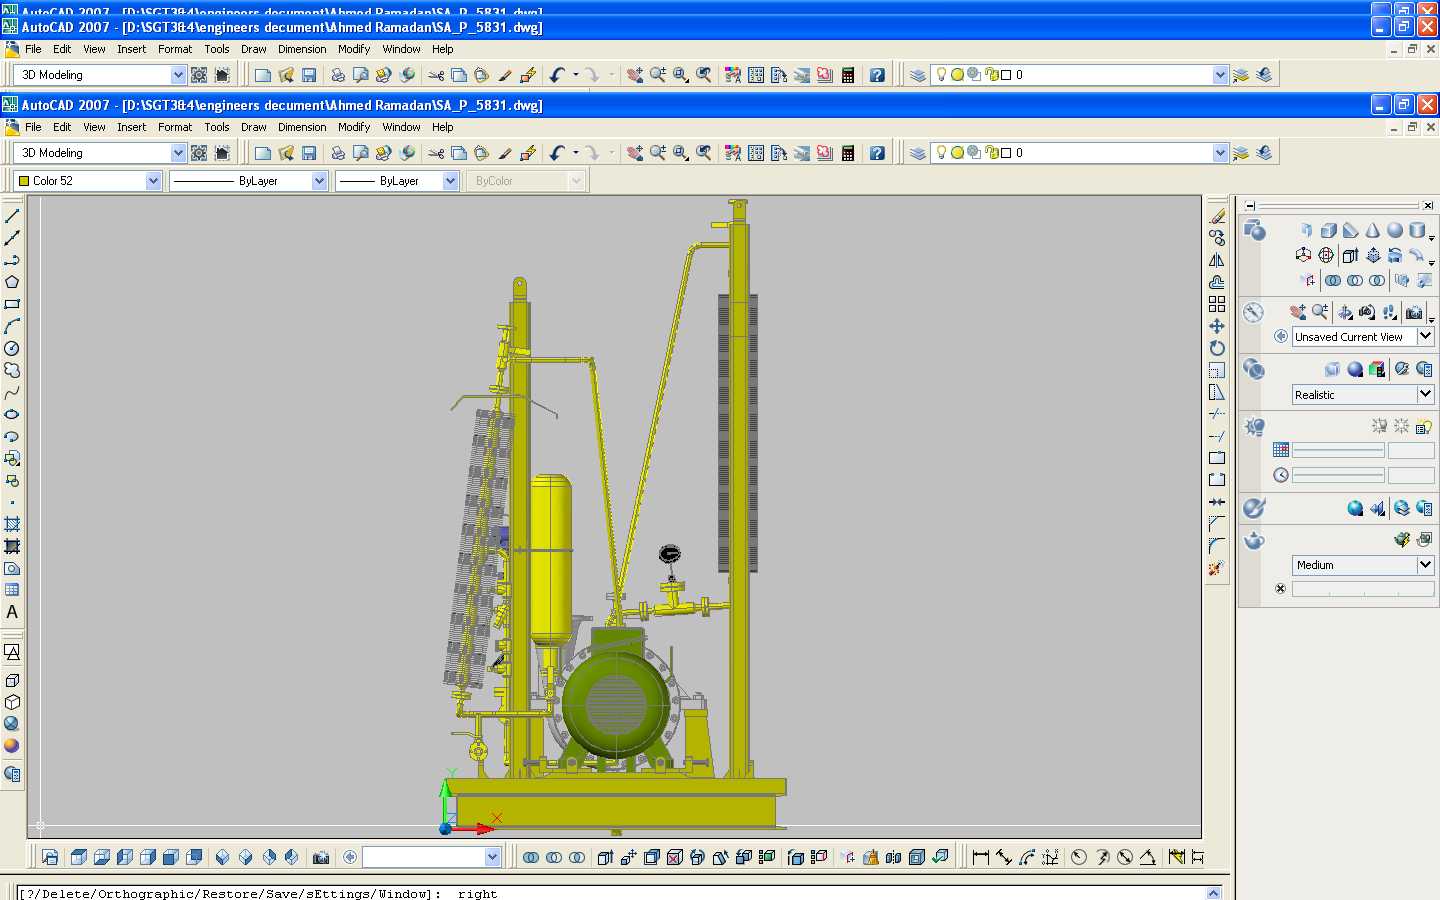Click the Pan Realtime icon

tap(634, 153)
